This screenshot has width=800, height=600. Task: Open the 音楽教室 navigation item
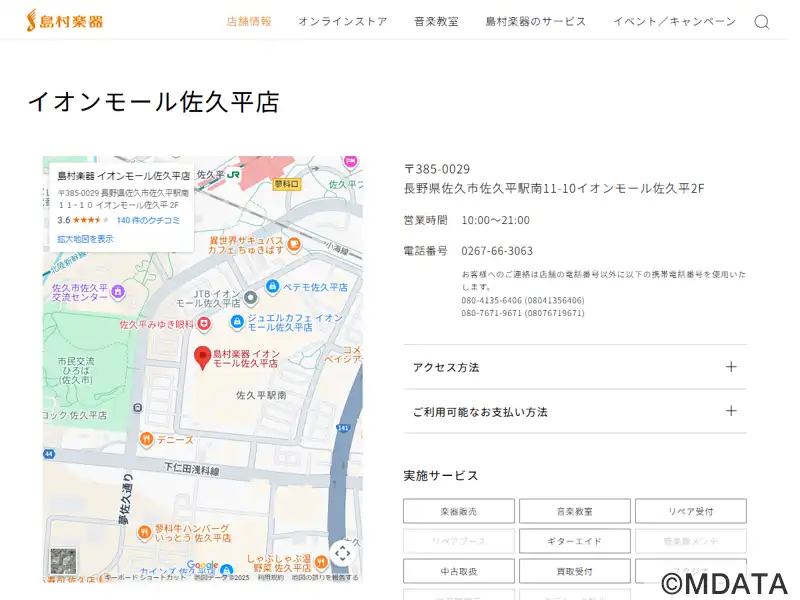[x=436, y=21]
